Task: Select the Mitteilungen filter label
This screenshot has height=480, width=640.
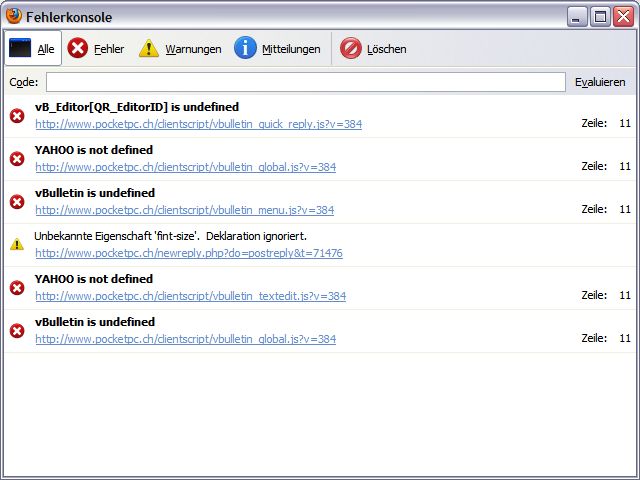Action: pyautogui.click(x=291, y=49)
